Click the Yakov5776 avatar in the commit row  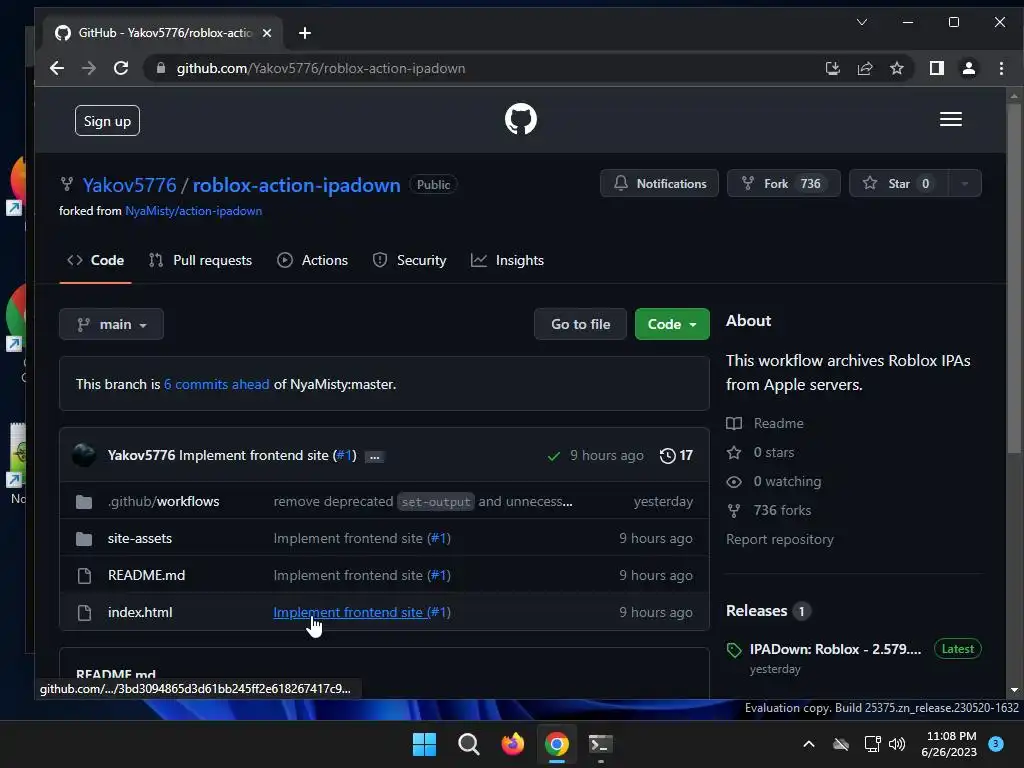pos(84,455)
